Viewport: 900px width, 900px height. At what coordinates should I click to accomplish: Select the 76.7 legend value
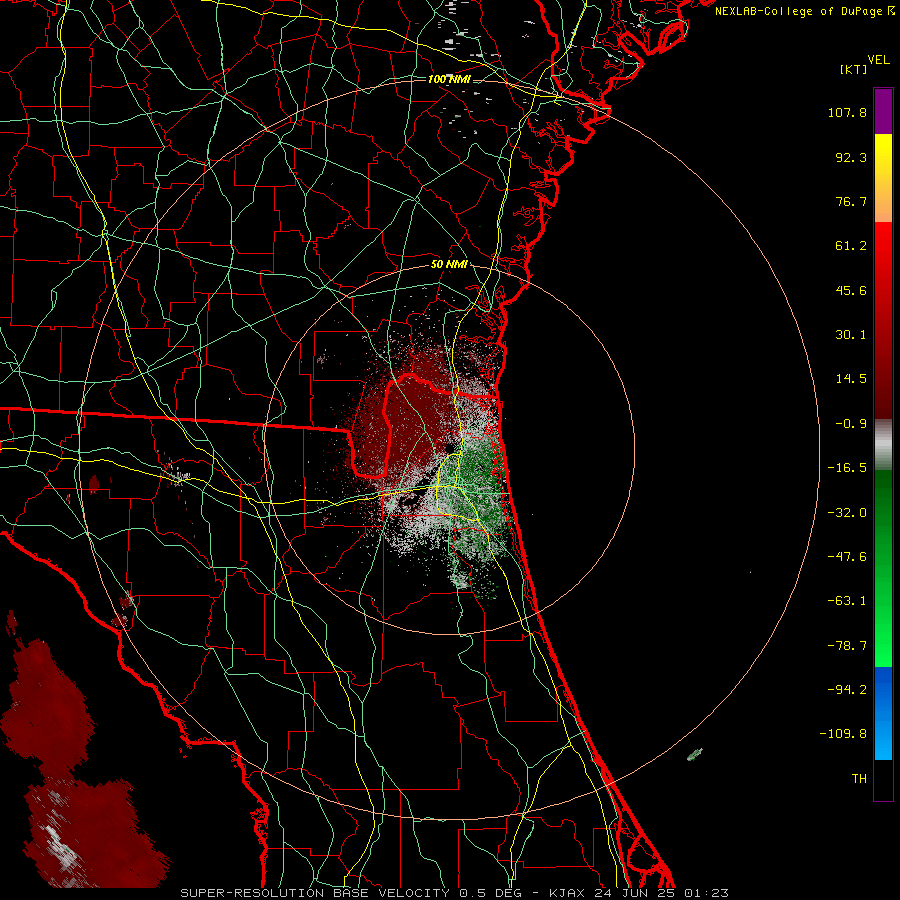click(x=851, y=201)
